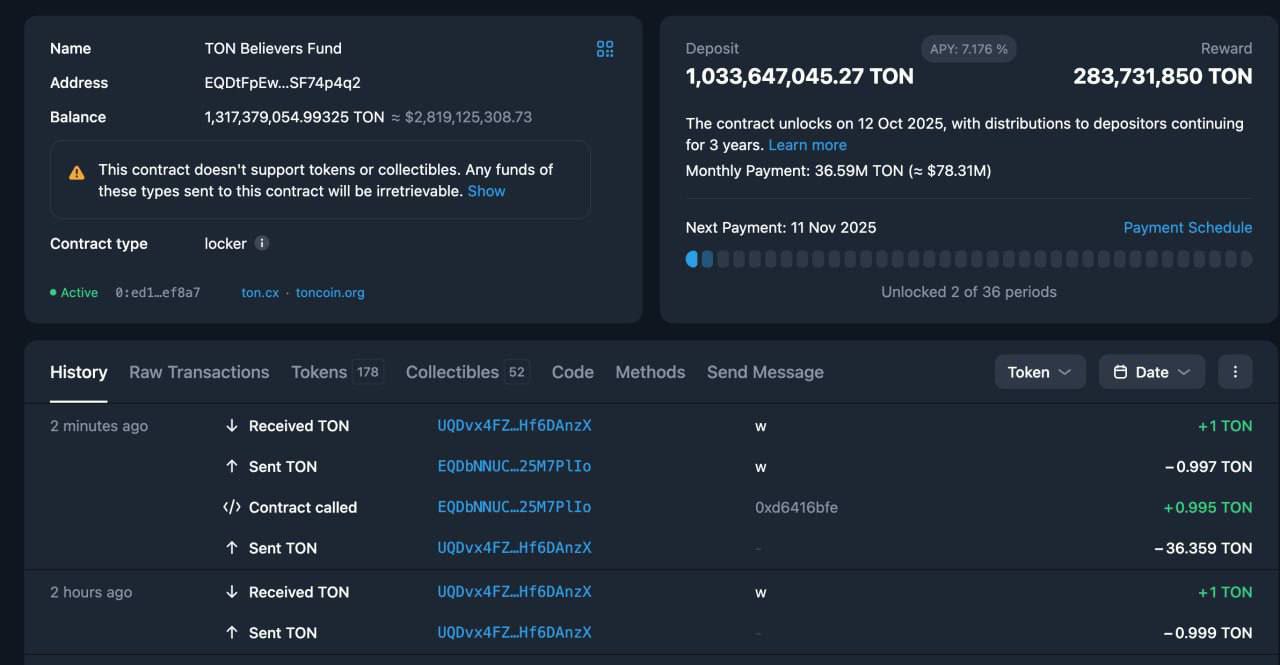
Task: Click the 178 tokens count badge
Action: 368,372
